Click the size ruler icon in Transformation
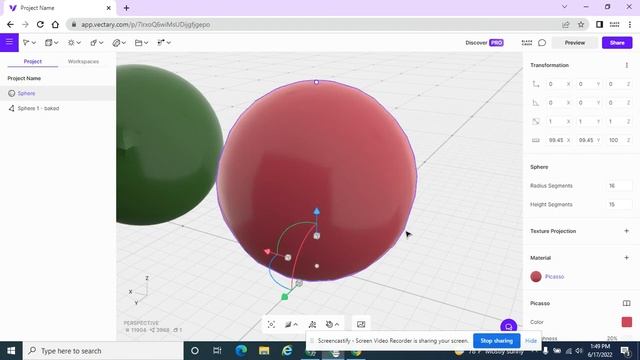Viewport: 640px width, 360px height. [536, 140]
